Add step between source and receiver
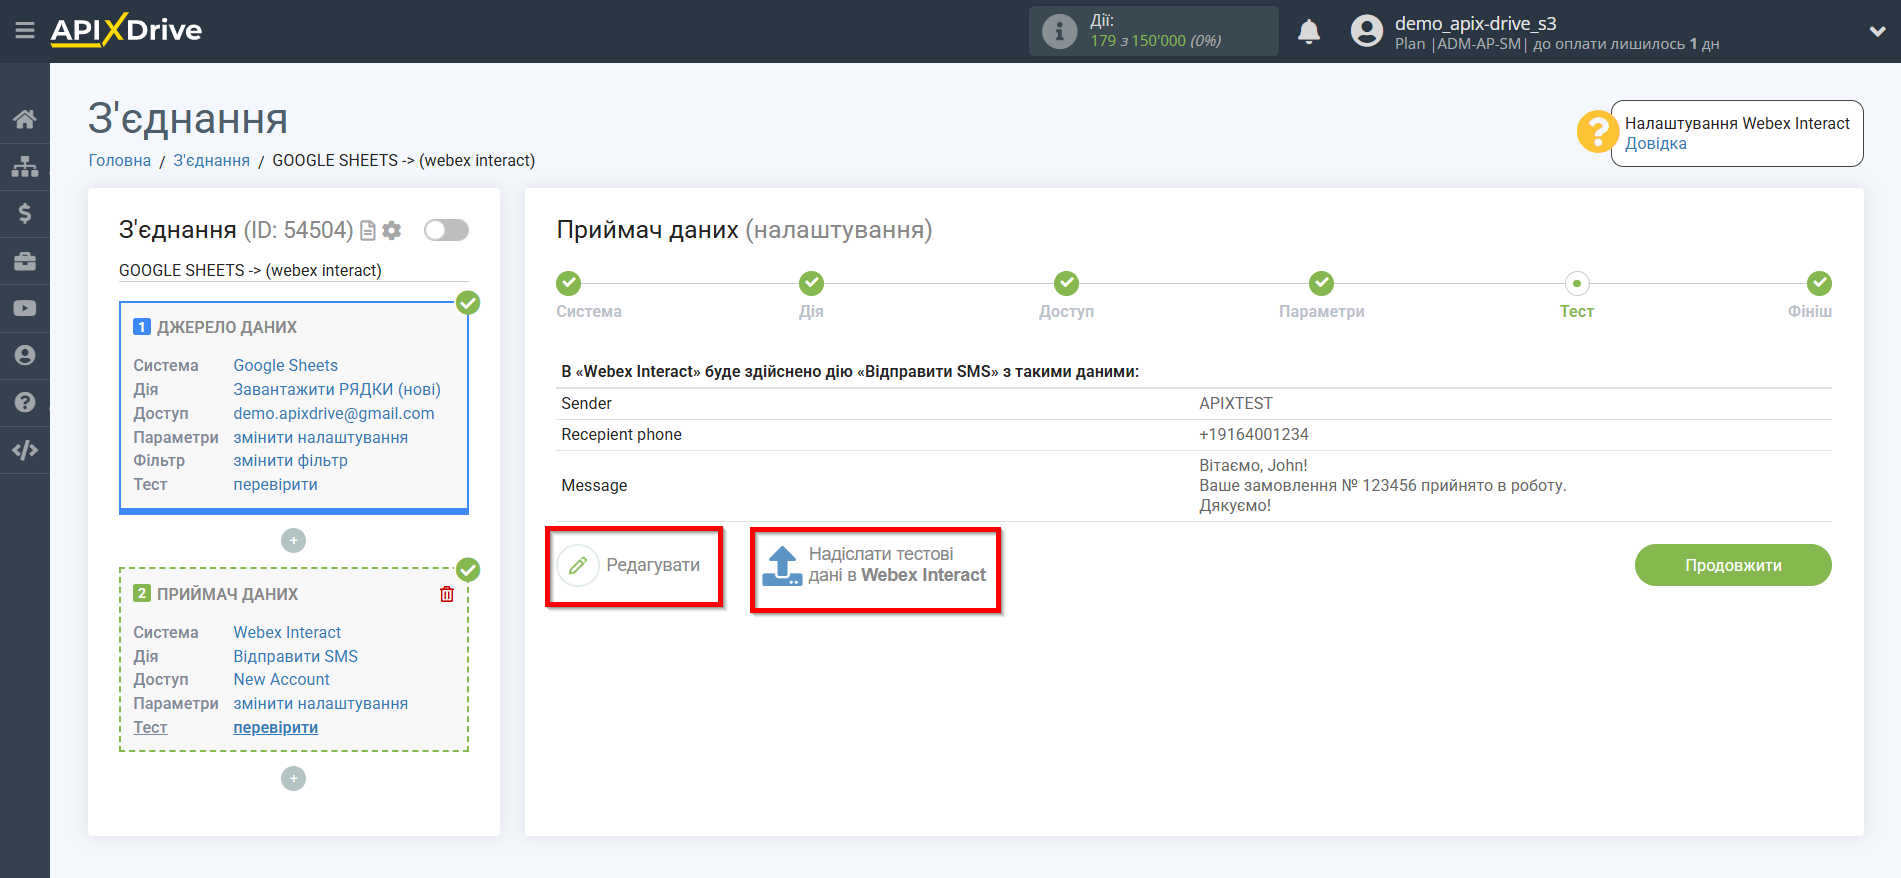The width and height of the screenshot is (1901, 878). pos(293,541)
